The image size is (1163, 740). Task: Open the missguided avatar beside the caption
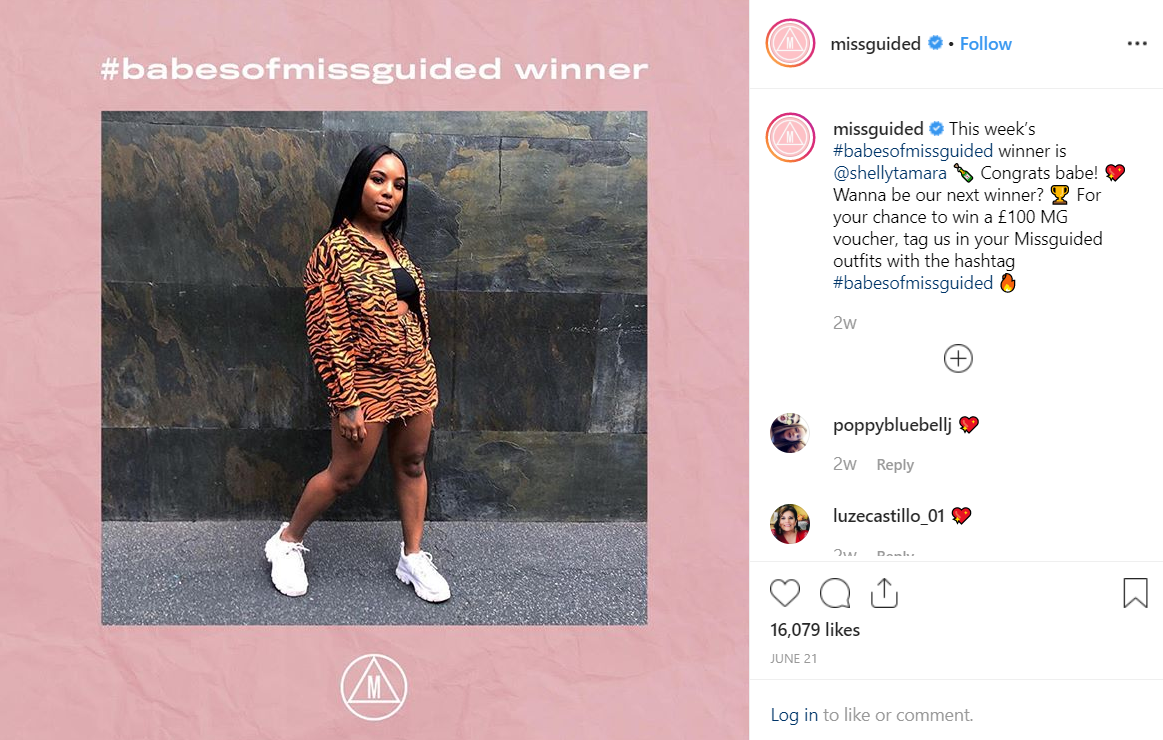[x=790, y=138]
